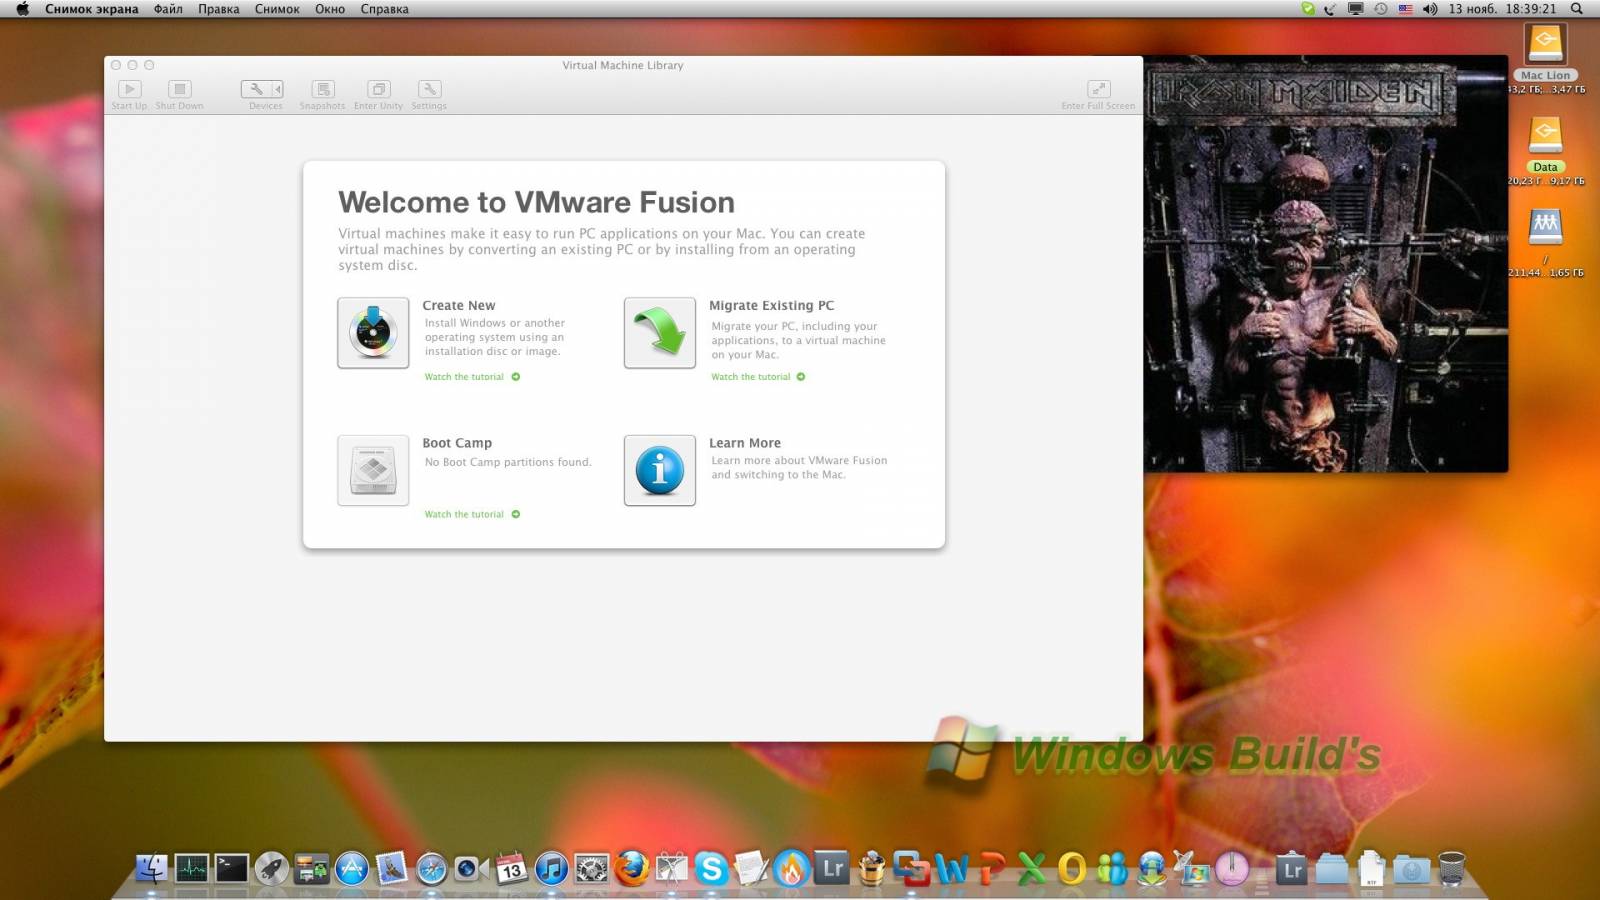The height and width of the screenshot is (900, 1600).
Task: Open the Снимок экрана application menu
Action: click(91, 9)
